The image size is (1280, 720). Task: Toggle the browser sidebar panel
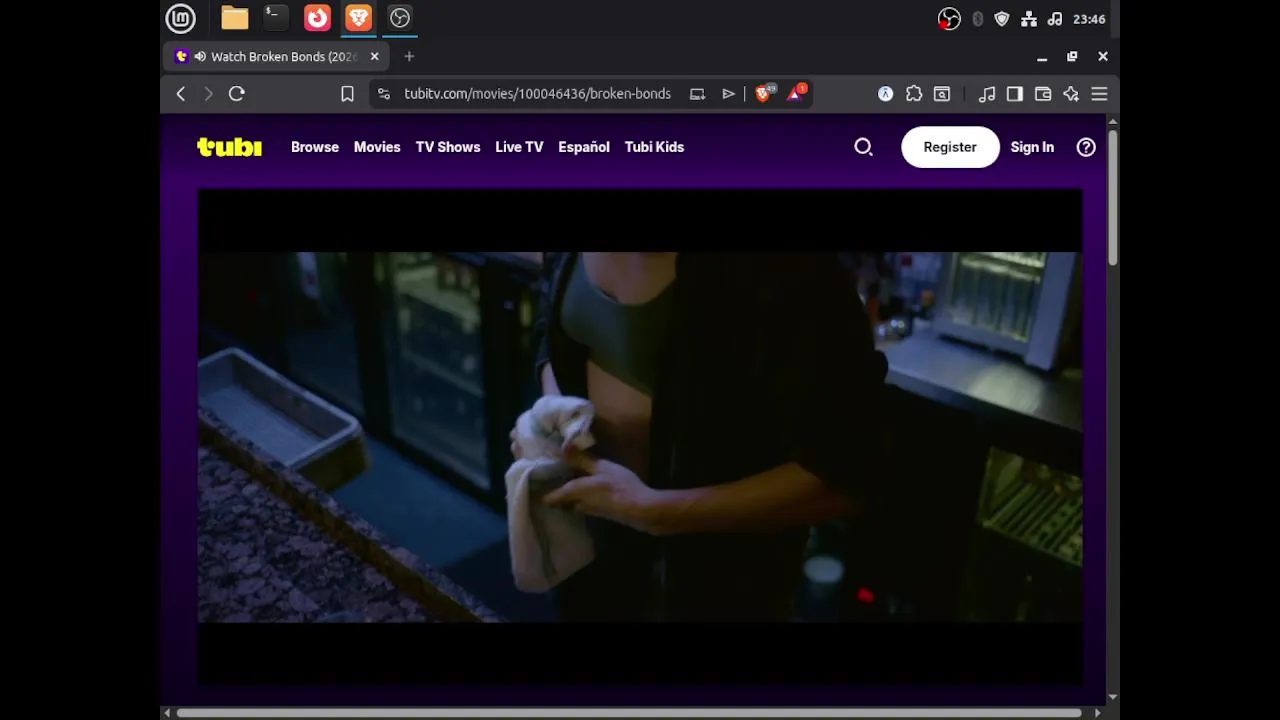(x=1015, y=94)
